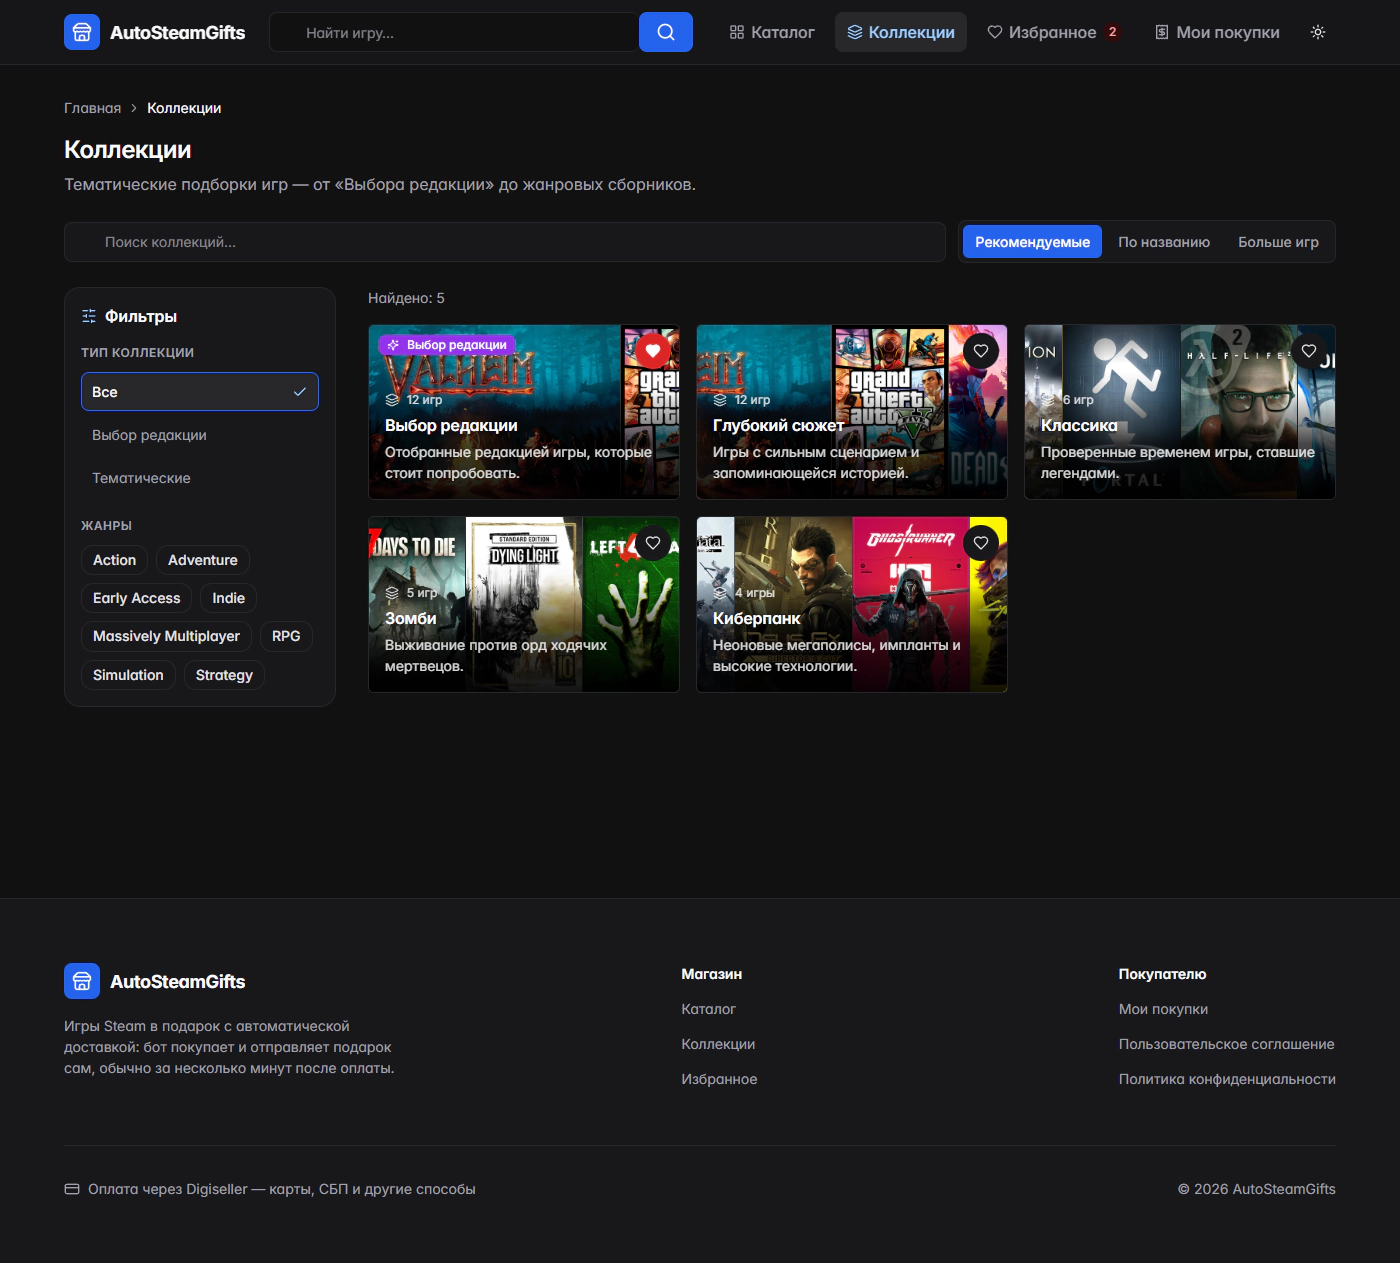This screenshot has height=1263, width=1400.
Task: Click the blue search magnifier button
Action: pos(666,32)
